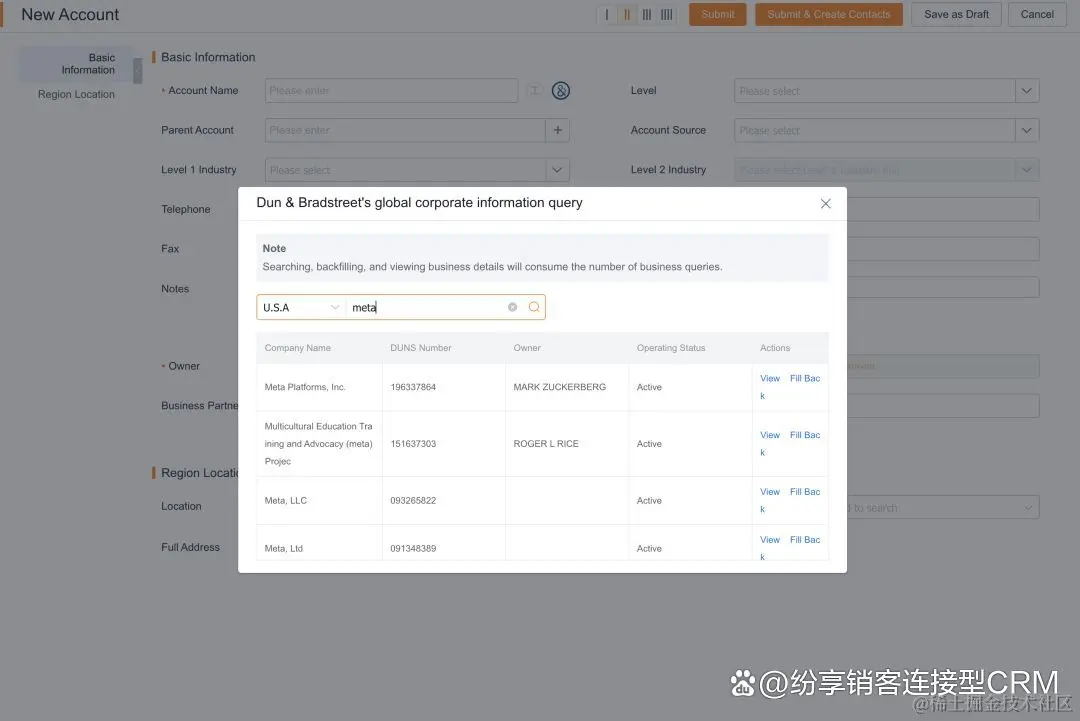Click the search magnifier icon in dialog
Screen dimensions: 1080x721
pos(534,307)
